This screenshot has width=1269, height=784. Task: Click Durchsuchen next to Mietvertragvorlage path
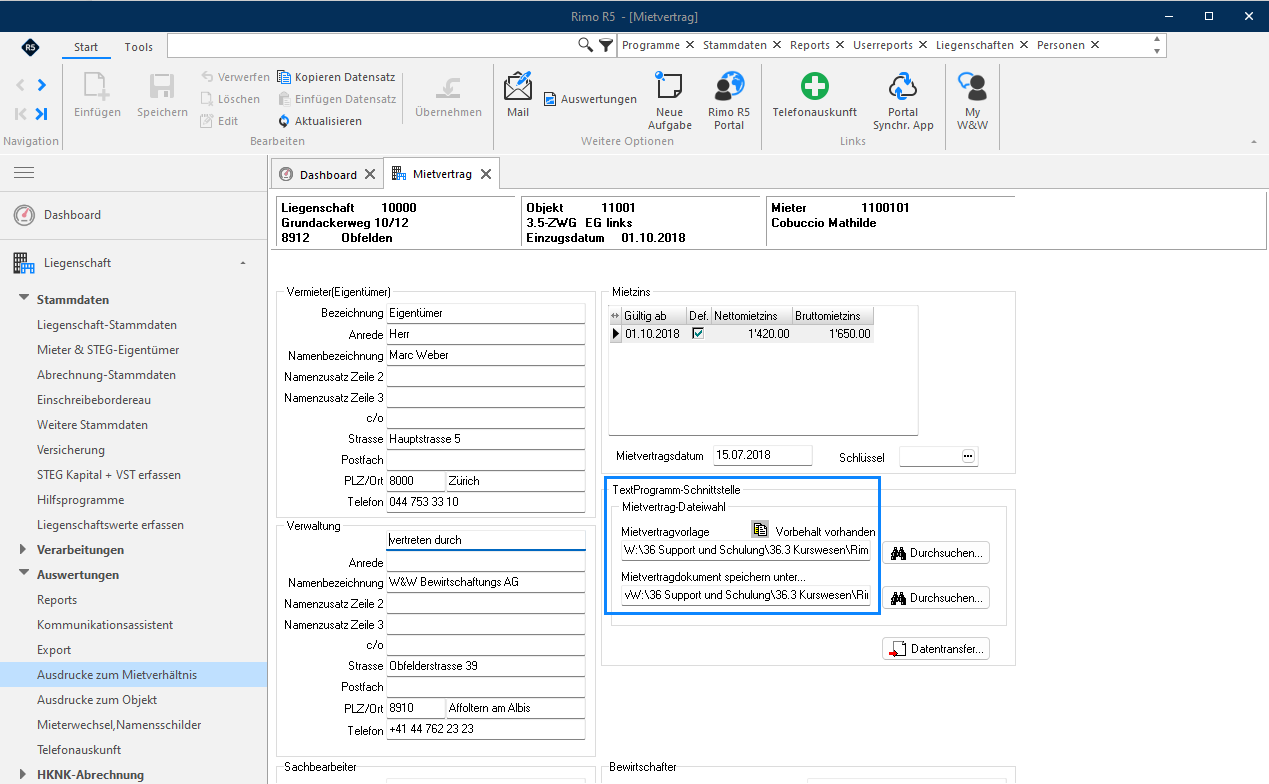click(x=935, y=552)
